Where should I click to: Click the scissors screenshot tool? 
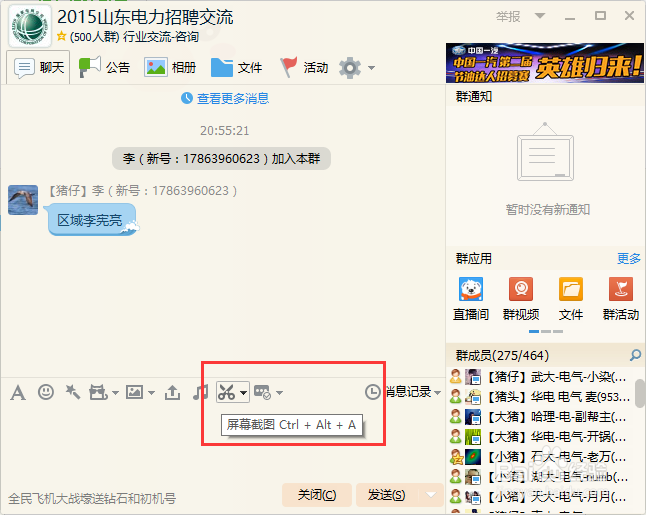point(227,392)
